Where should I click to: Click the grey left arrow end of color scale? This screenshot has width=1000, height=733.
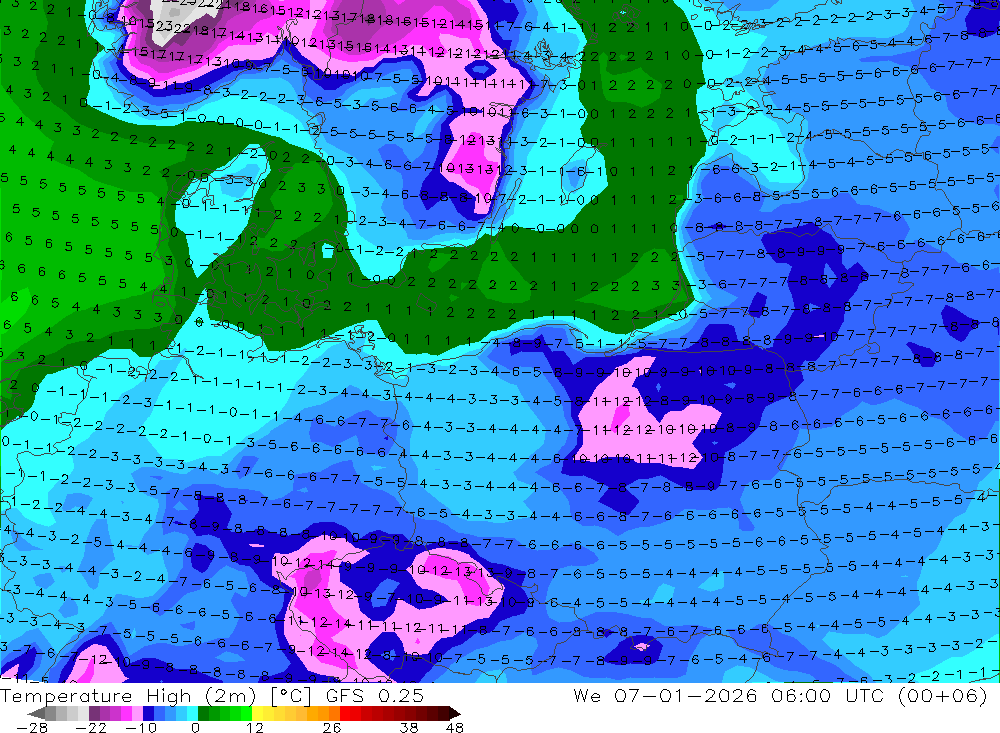(36, 713)
